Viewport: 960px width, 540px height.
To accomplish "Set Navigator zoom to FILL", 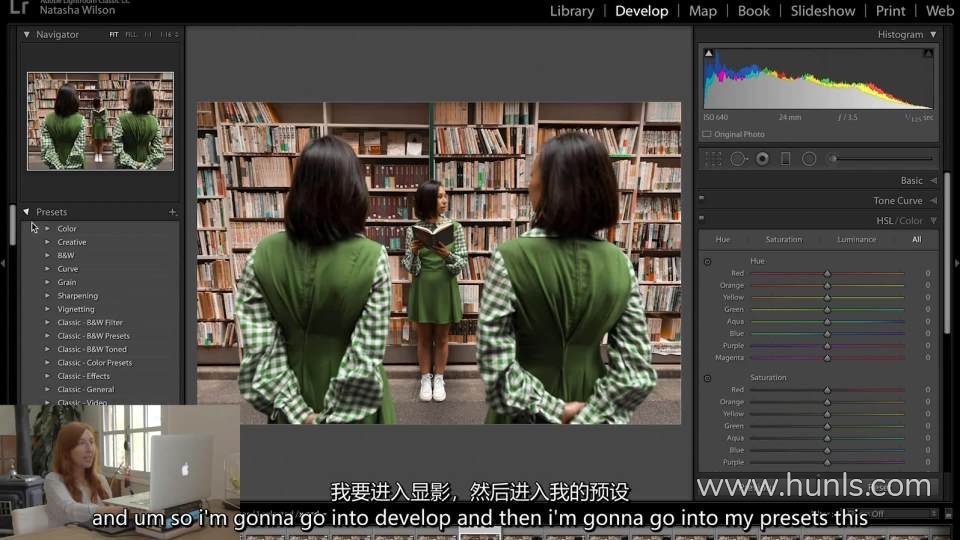I will [131, 35].
